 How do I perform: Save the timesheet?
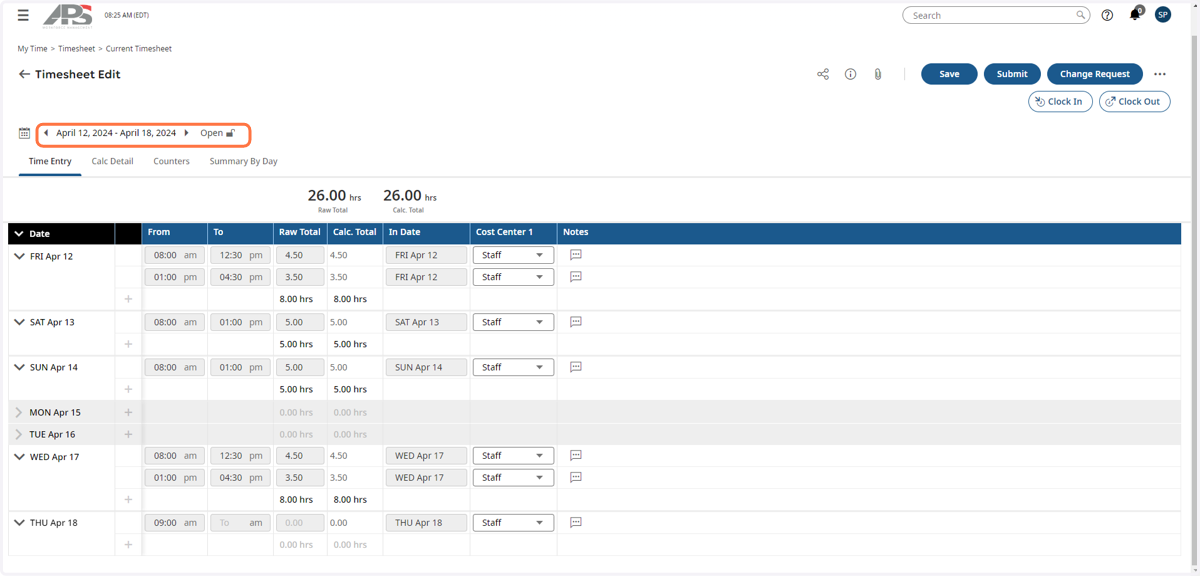click(x=949, y=74)
